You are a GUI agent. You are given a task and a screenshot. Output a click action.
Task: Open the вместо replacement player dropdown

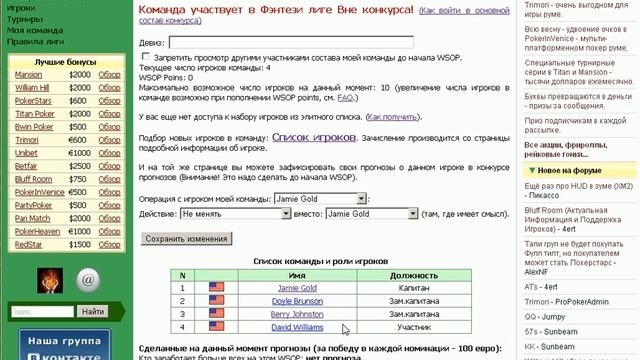pyautogui.click(x=371, y=213)
